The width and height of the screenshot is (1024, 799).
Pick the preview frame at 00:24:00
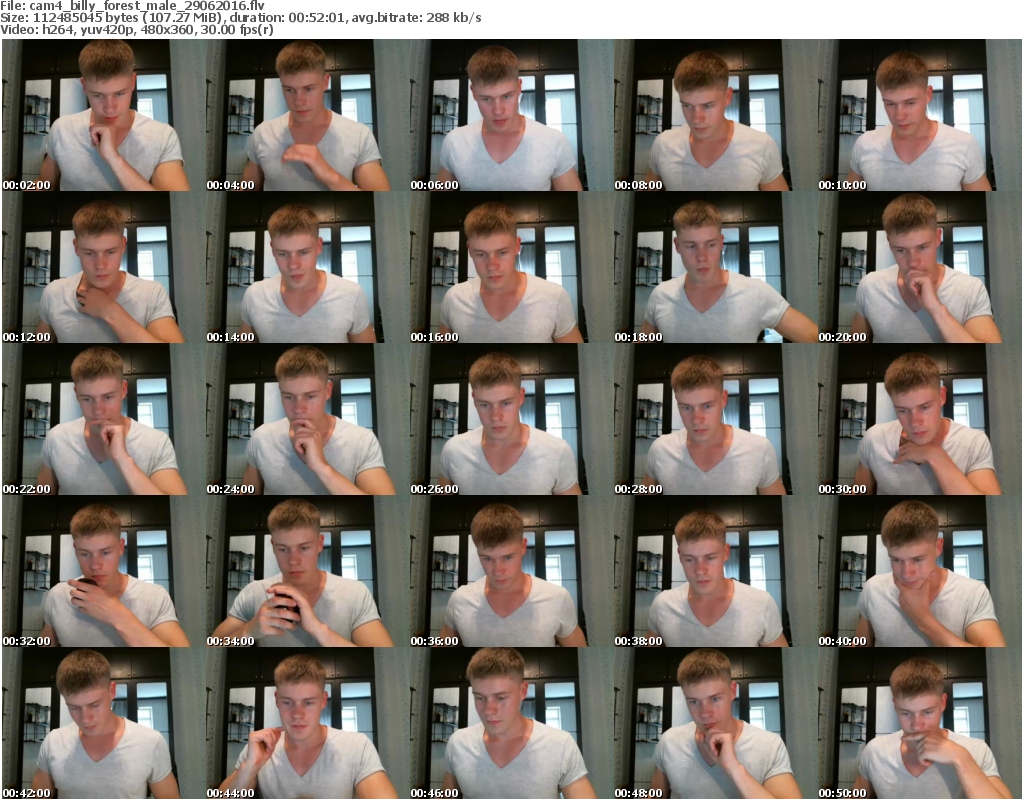[308, 419]
